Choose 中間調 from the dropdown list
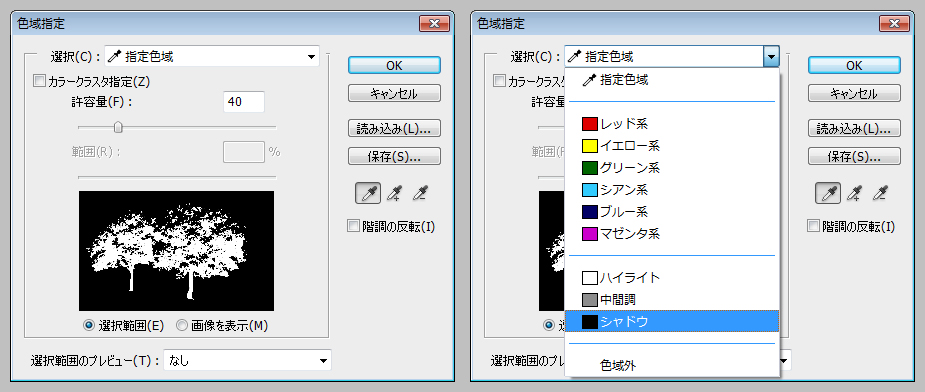Image resolution: width=925 pixels, height=392 pixels. click(672, 299)
